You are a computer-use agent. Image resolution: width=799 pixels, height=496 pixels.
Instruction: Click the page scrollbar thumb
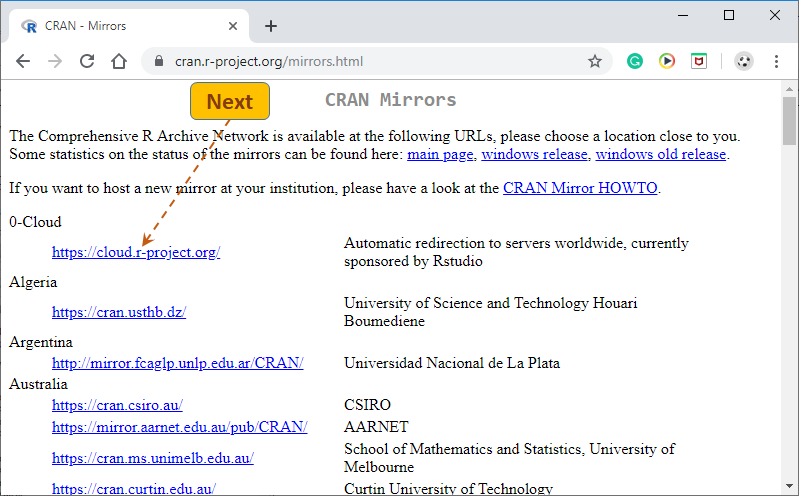coord(789,121)
